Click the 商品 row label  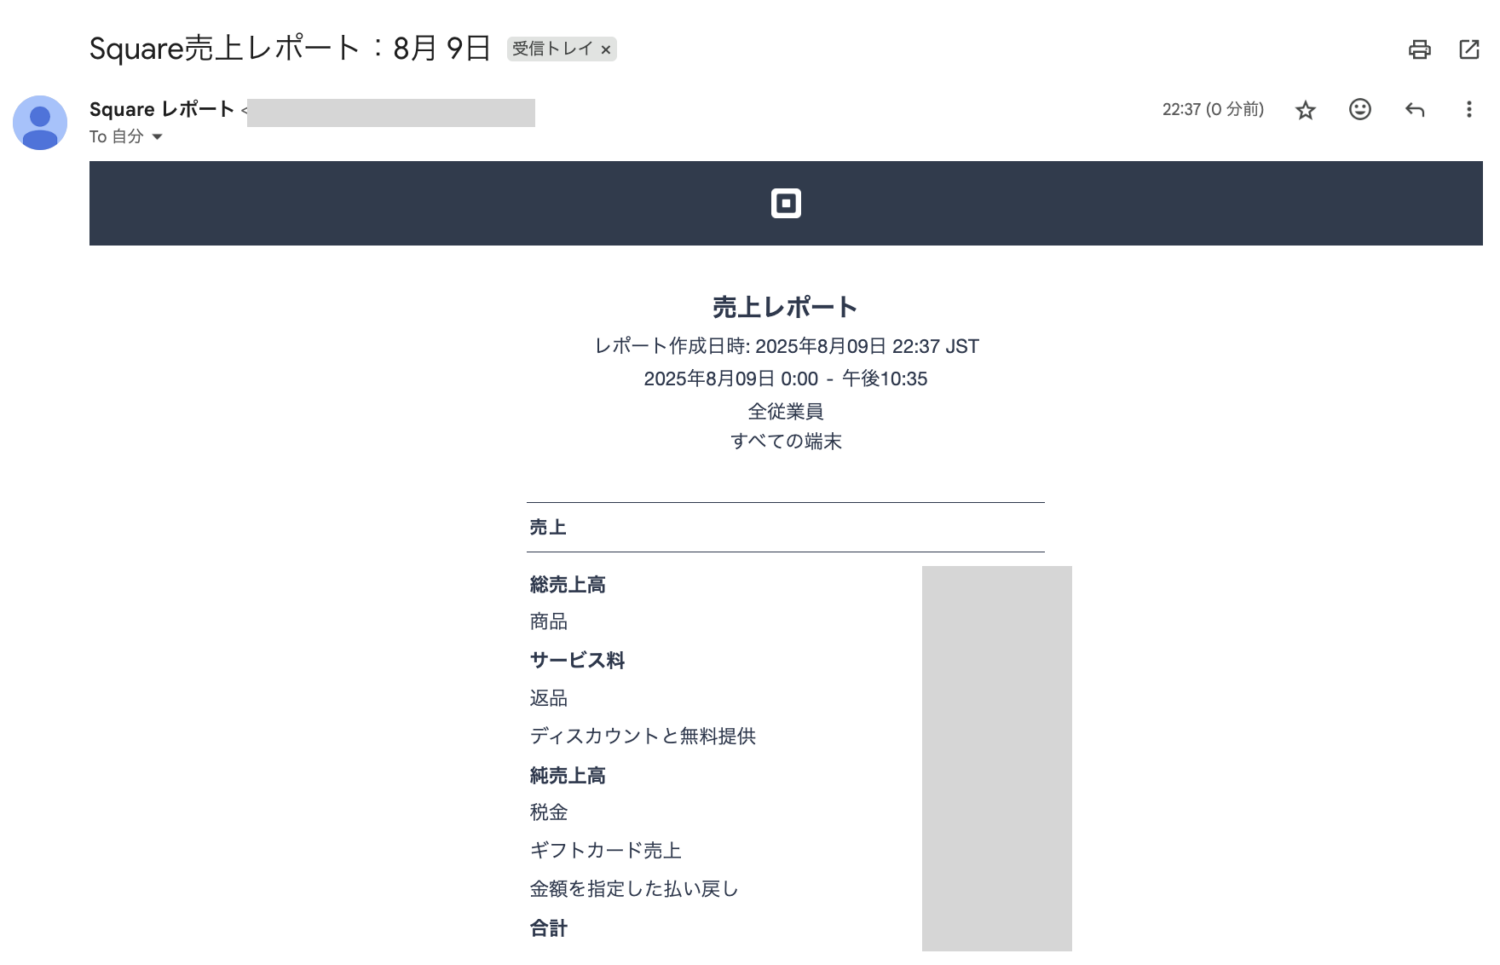coord(548,622)
